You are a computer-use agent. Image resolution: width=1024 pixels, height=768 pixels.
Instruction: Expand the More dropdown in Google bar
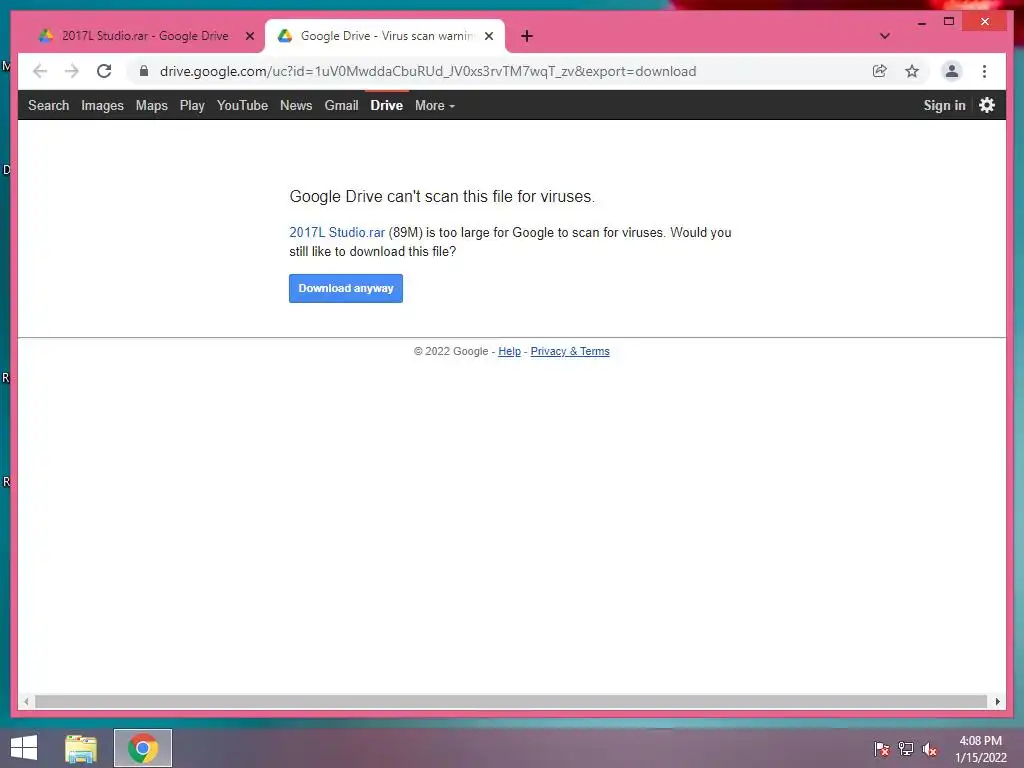coord(435,105)
